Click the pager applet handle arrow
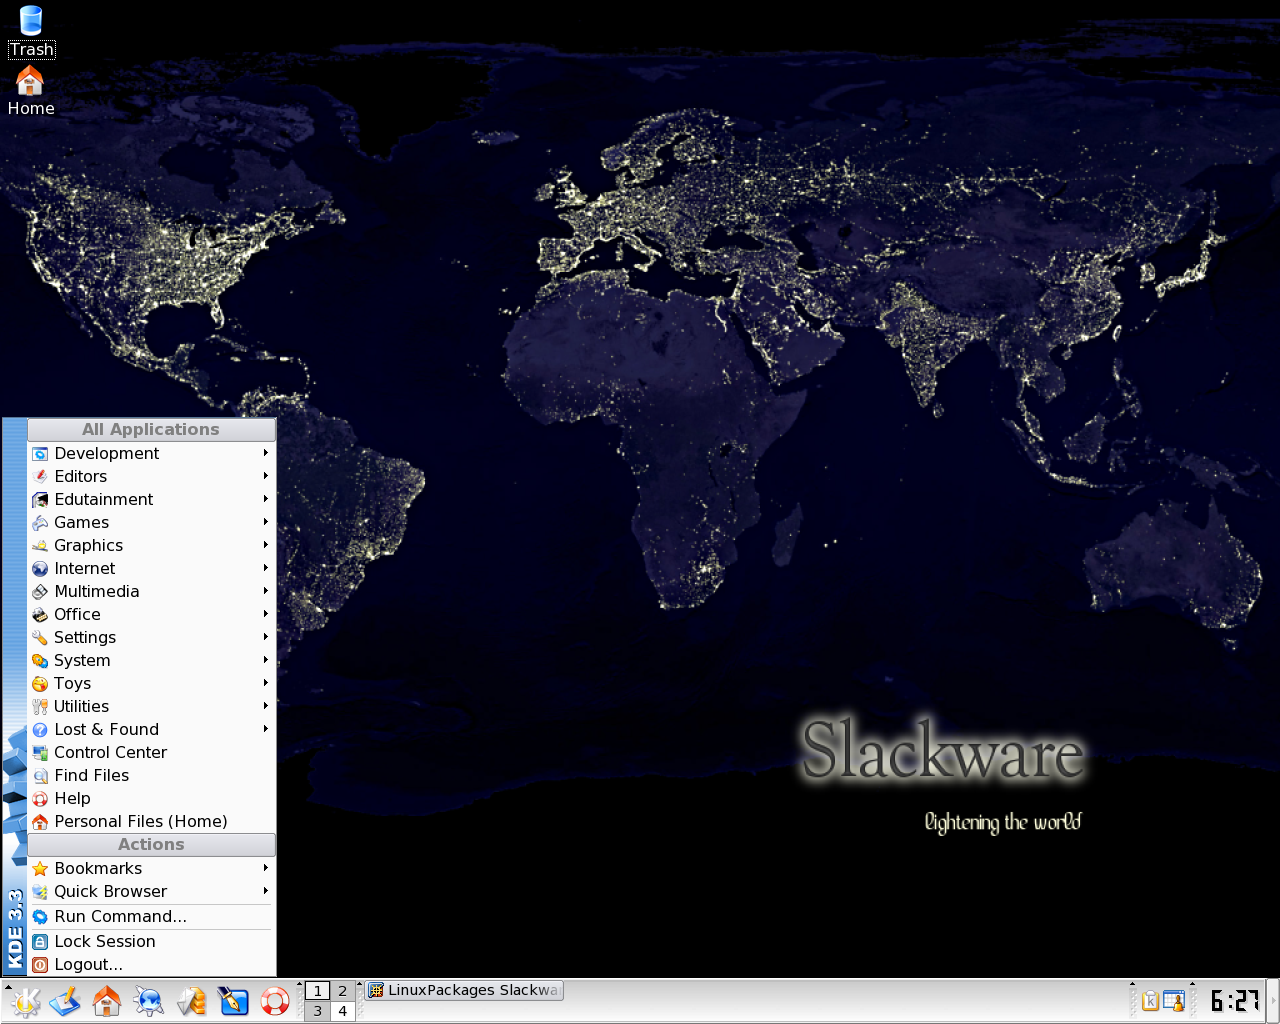The image size is (1280, 1024). (302, 986)
